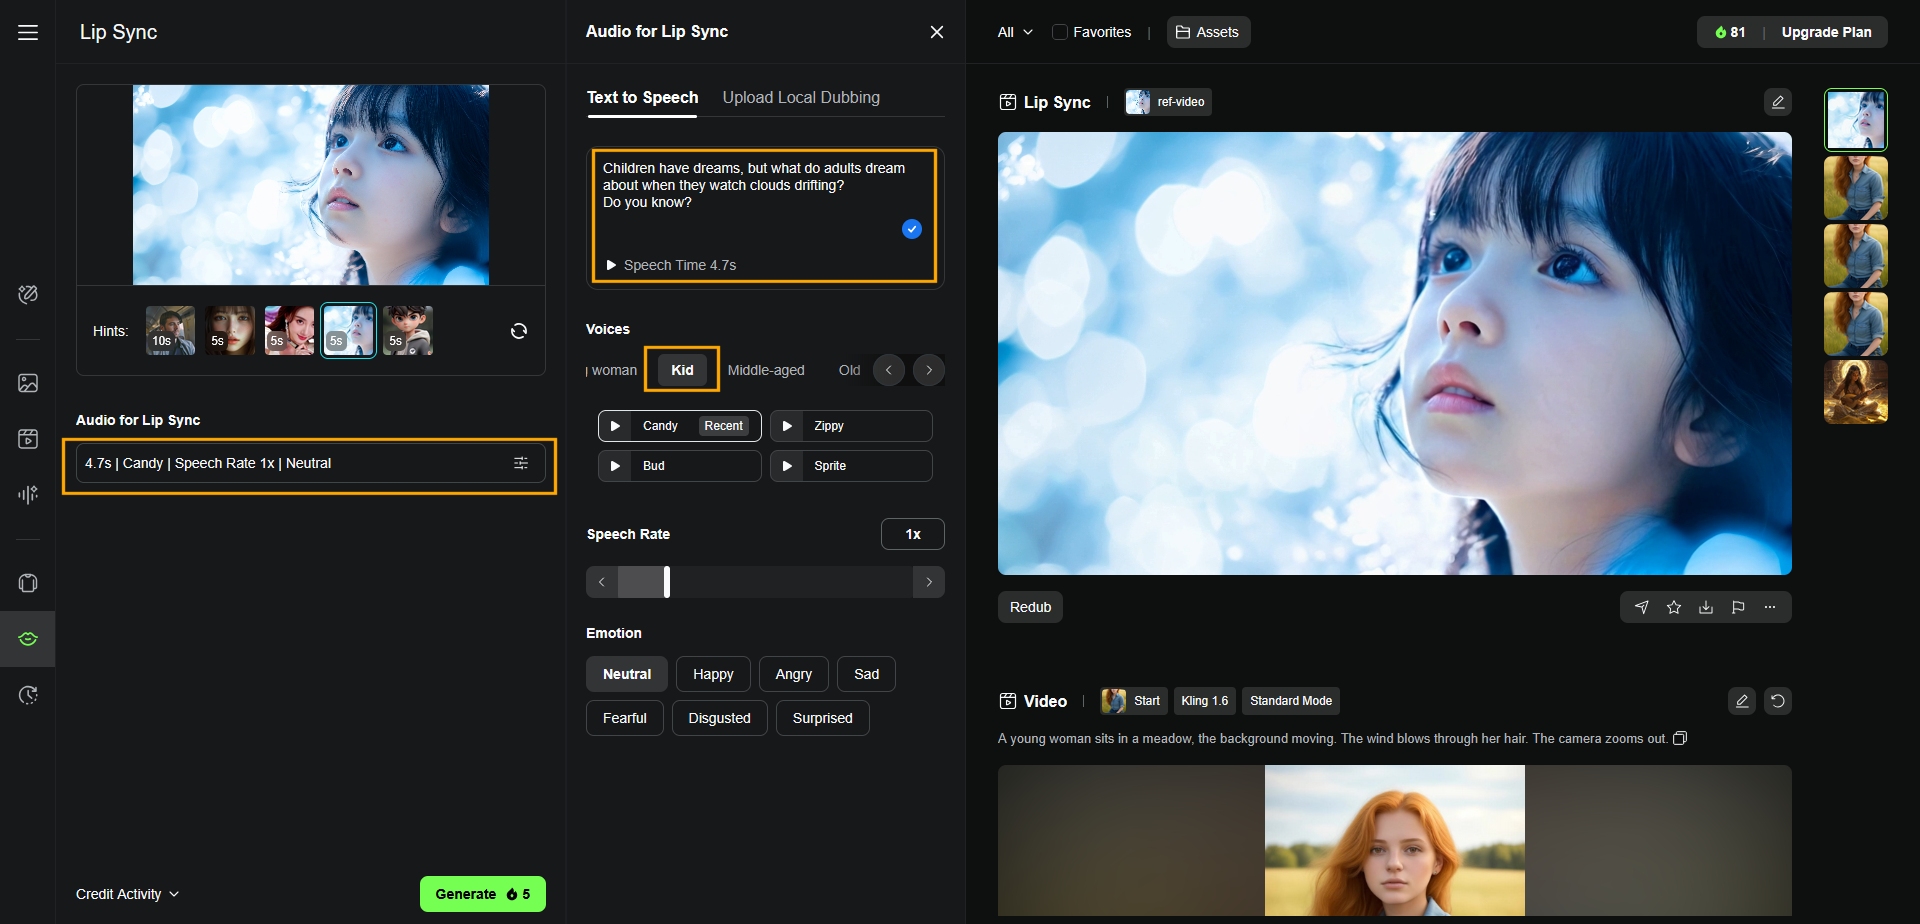Click the Kling 1.6 model tag

click(1204, 701)
